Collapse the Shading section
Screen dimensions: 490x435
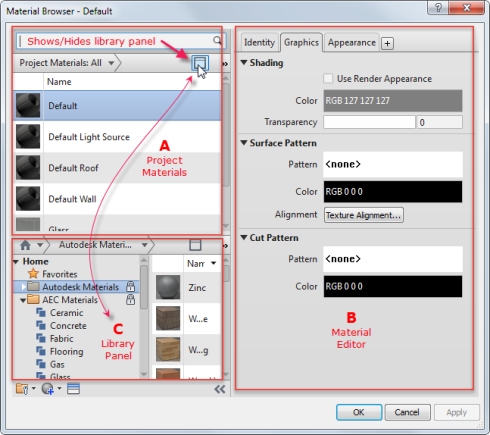pos(244,62)
